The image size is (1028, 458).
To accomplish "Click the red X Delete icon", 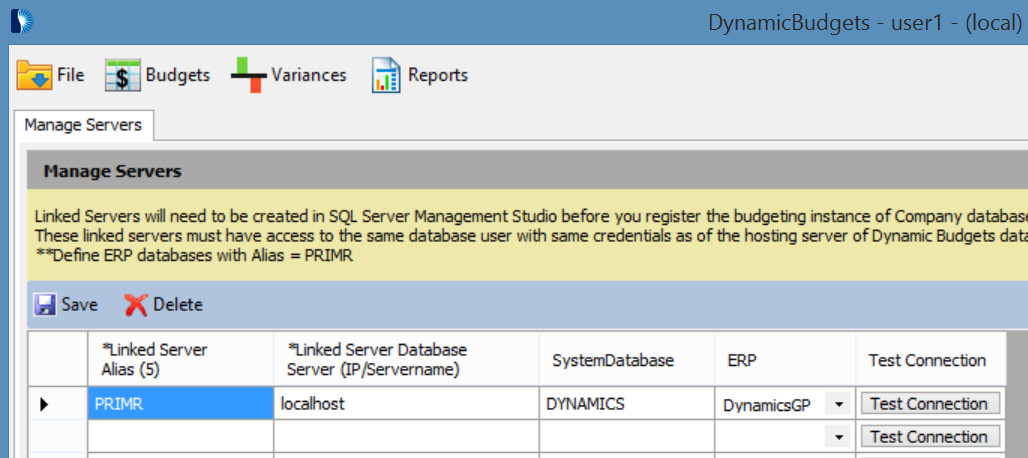I will [x=136, y=305].
